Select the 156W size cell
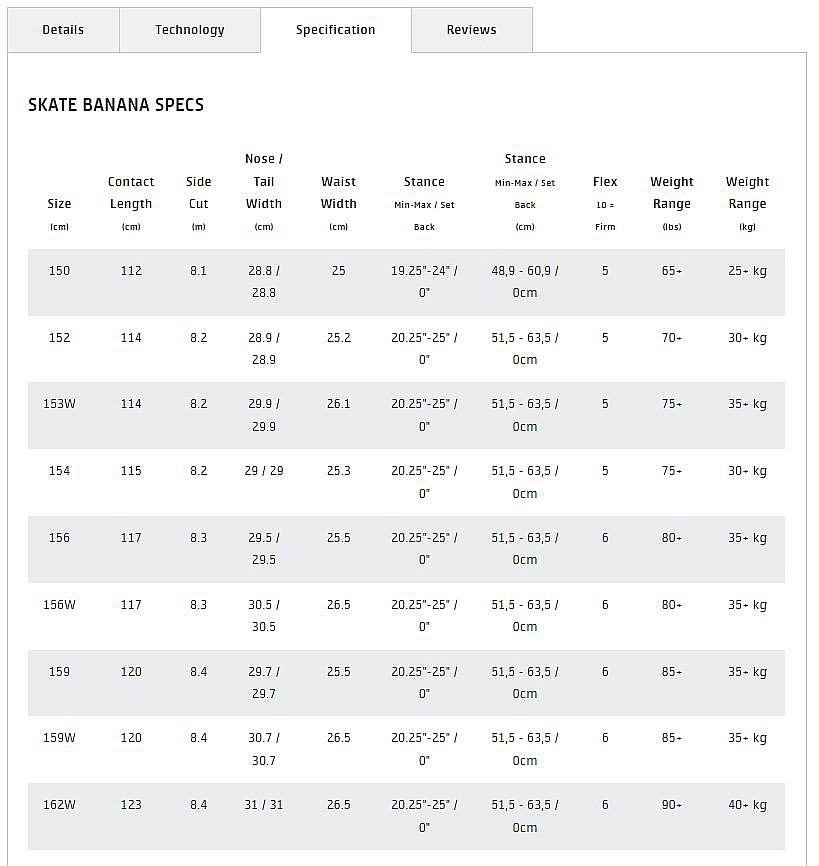Viewport: 819px width, 866px height. [60, 605]
